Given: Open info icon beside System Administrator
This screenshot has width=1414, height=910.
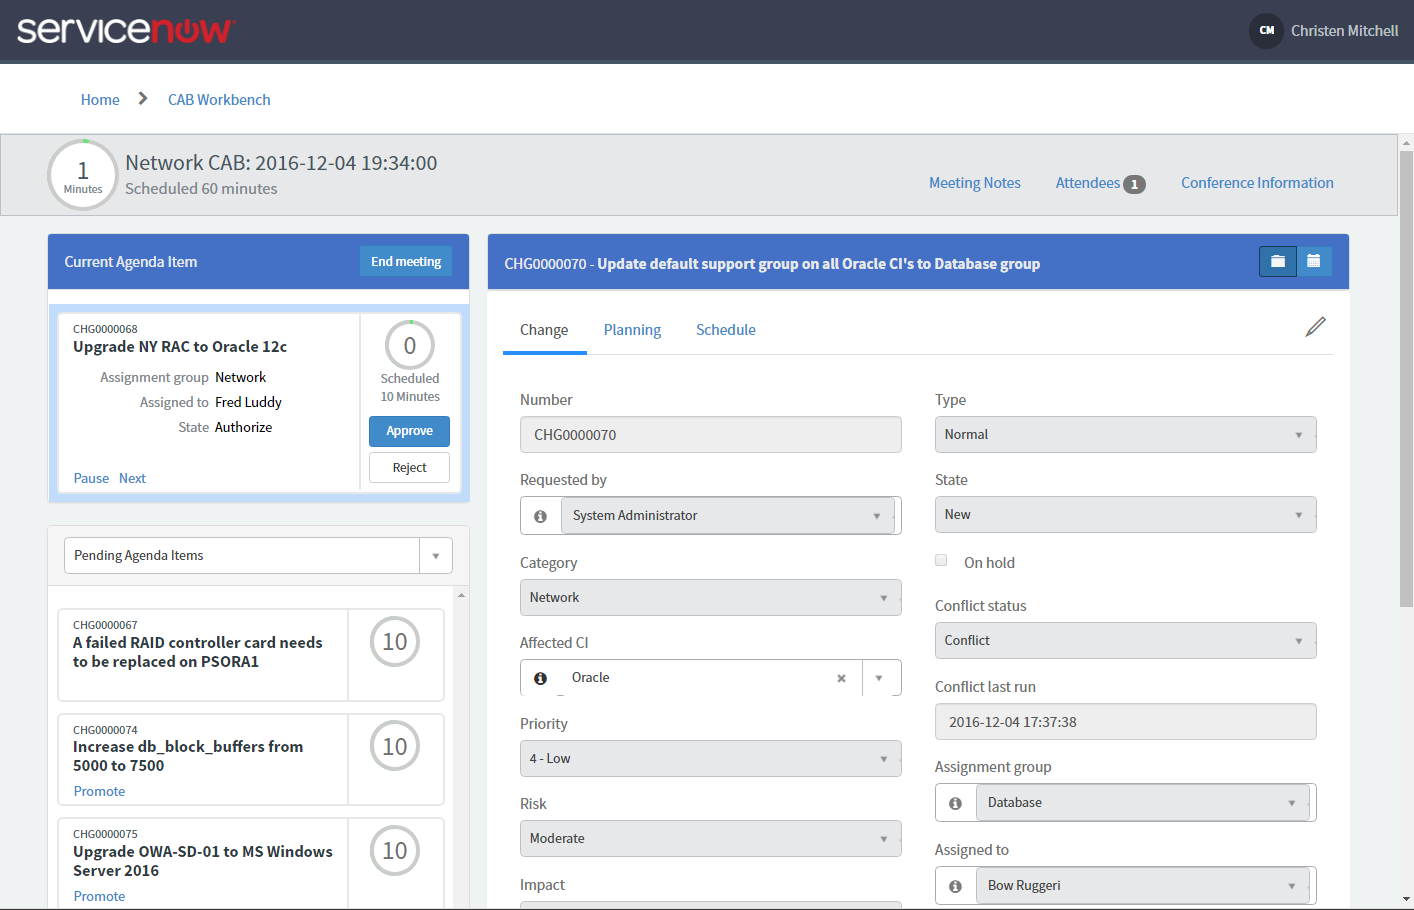Looking at the screenshot, I should click(x=540, y=516).
